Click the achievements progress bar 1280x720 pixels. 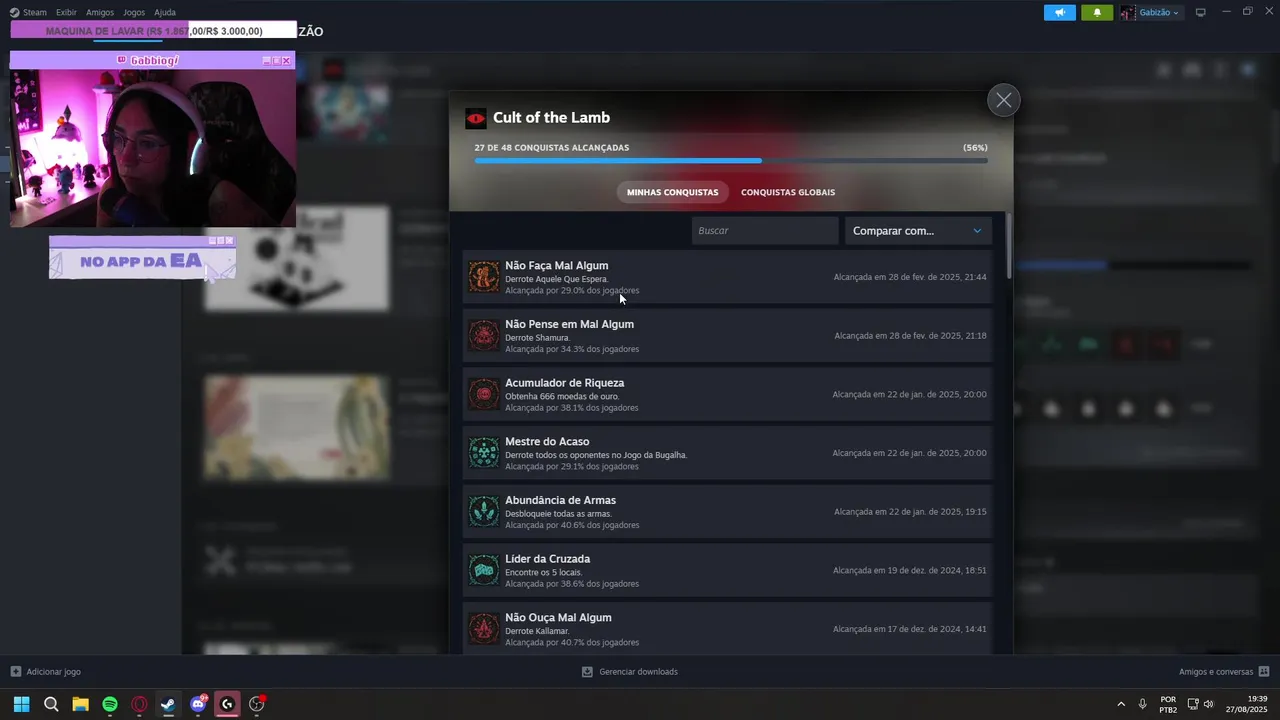[x=731, y=160]
